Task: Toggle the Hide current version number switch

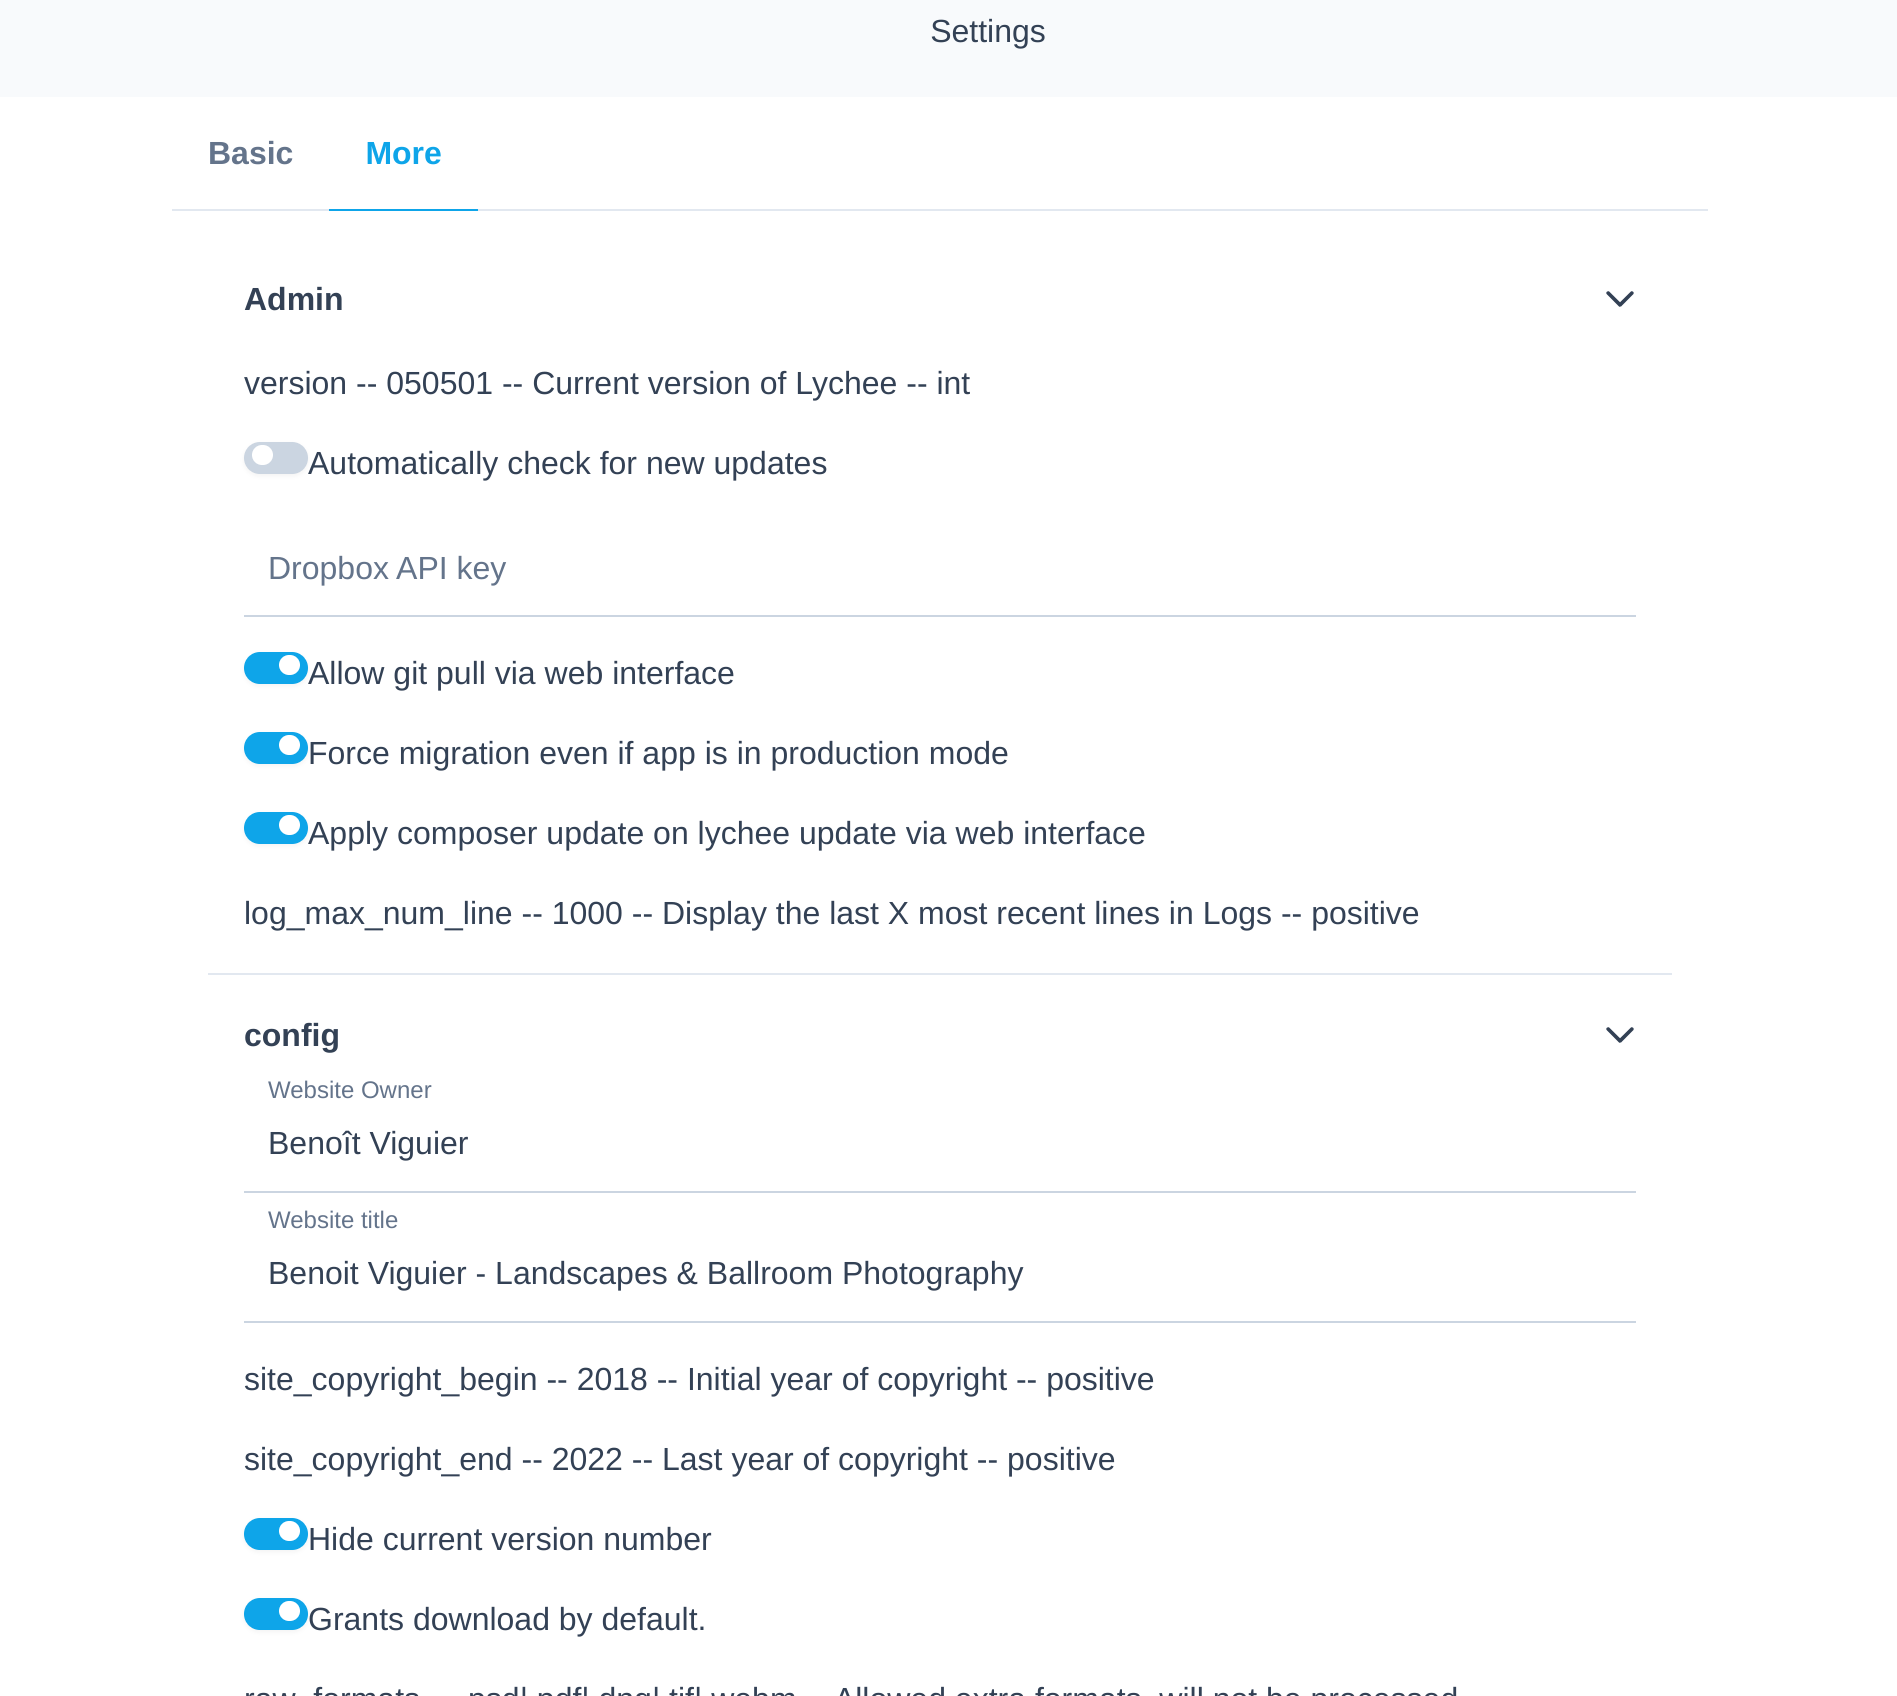Action: point(275,1534)
